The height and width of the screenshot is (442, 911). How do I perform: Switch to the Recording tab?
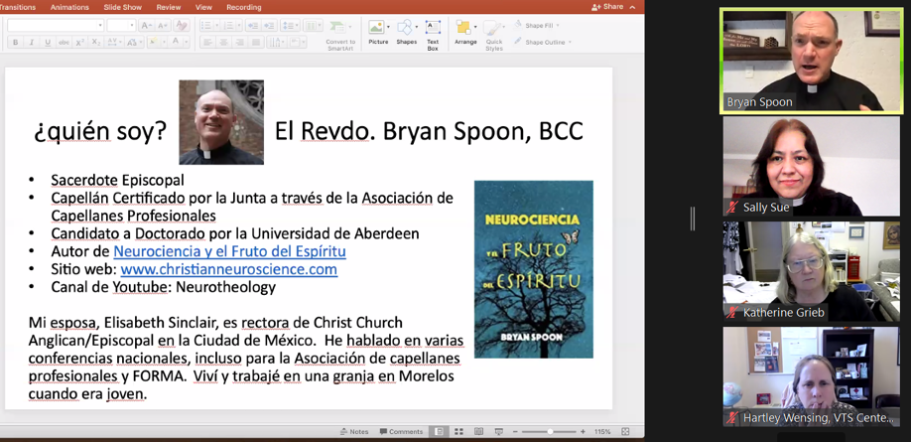pos(243,6)
